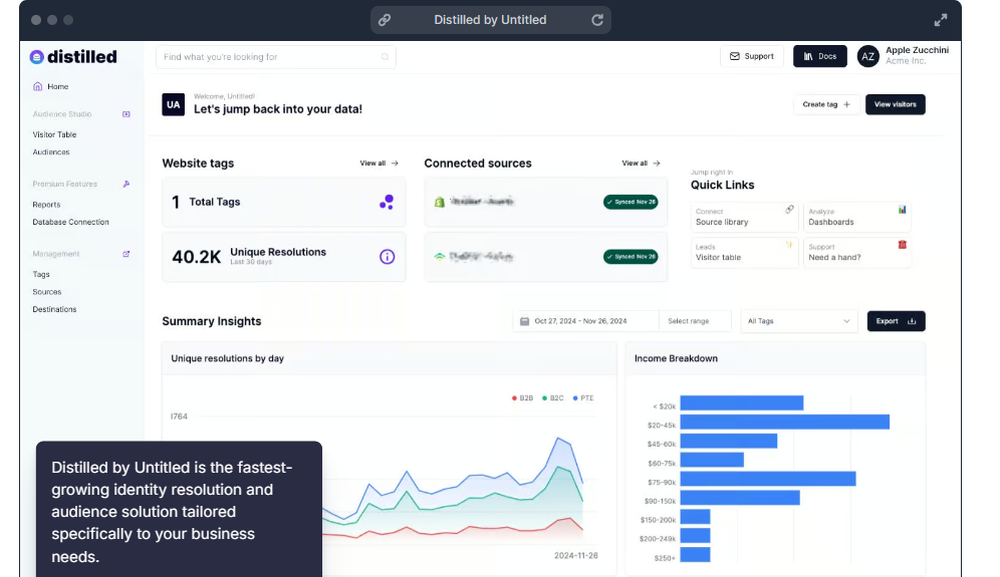This screenshot has width=1000, height=577.
Task: Open Dashboards quick link
Action: (857, 217)
